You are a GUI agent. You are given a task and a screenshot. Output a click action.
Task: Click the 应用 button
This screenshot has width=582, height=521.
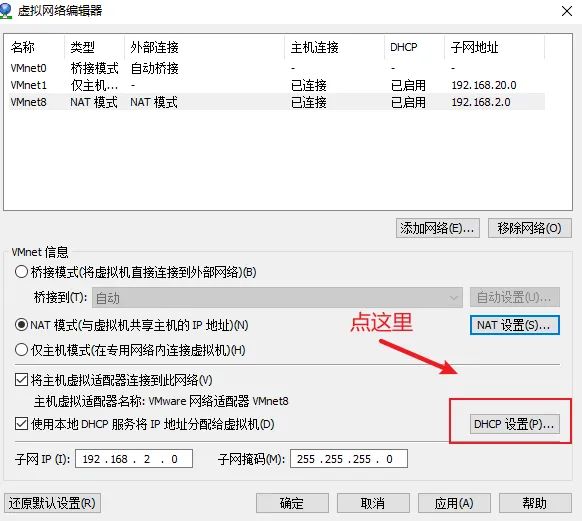(454, 503)
